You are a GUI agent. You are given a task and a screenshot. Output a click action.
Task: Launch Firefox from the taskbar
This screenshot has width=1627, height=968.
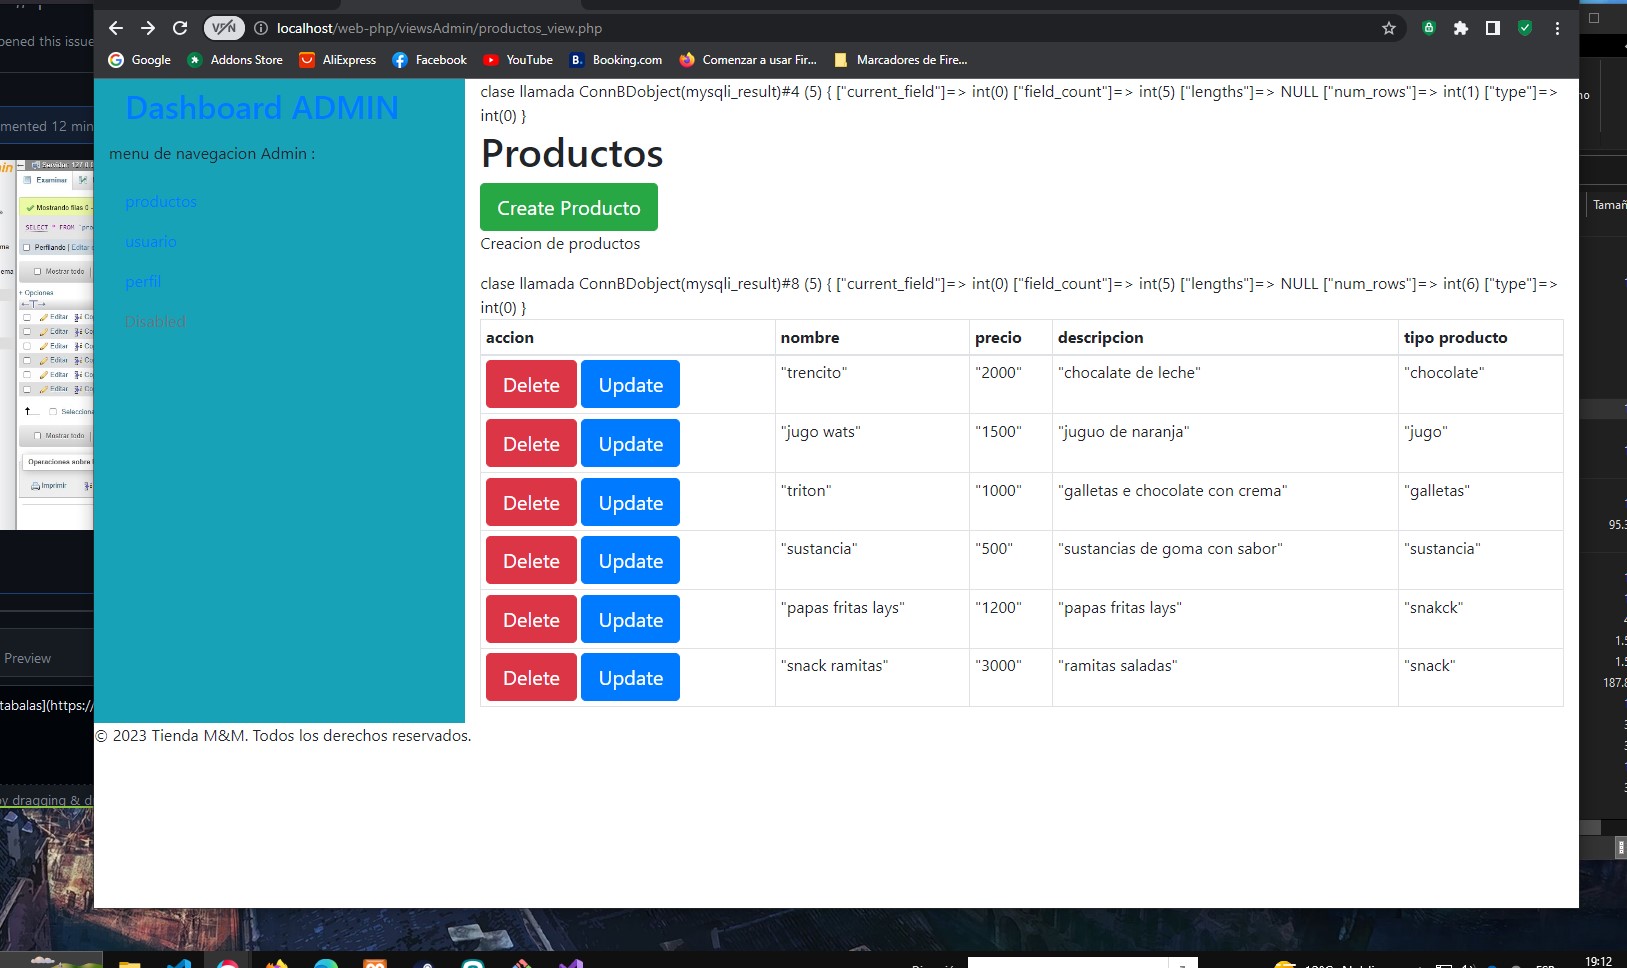(273, 963)
